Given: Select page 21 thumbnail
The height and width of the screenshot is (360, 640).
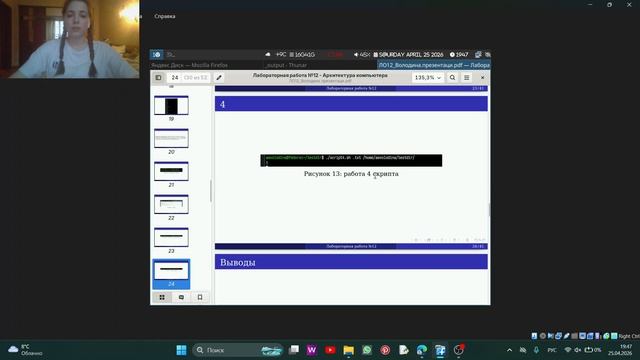Looking at the screenshot, I should [x=171, y=171].
